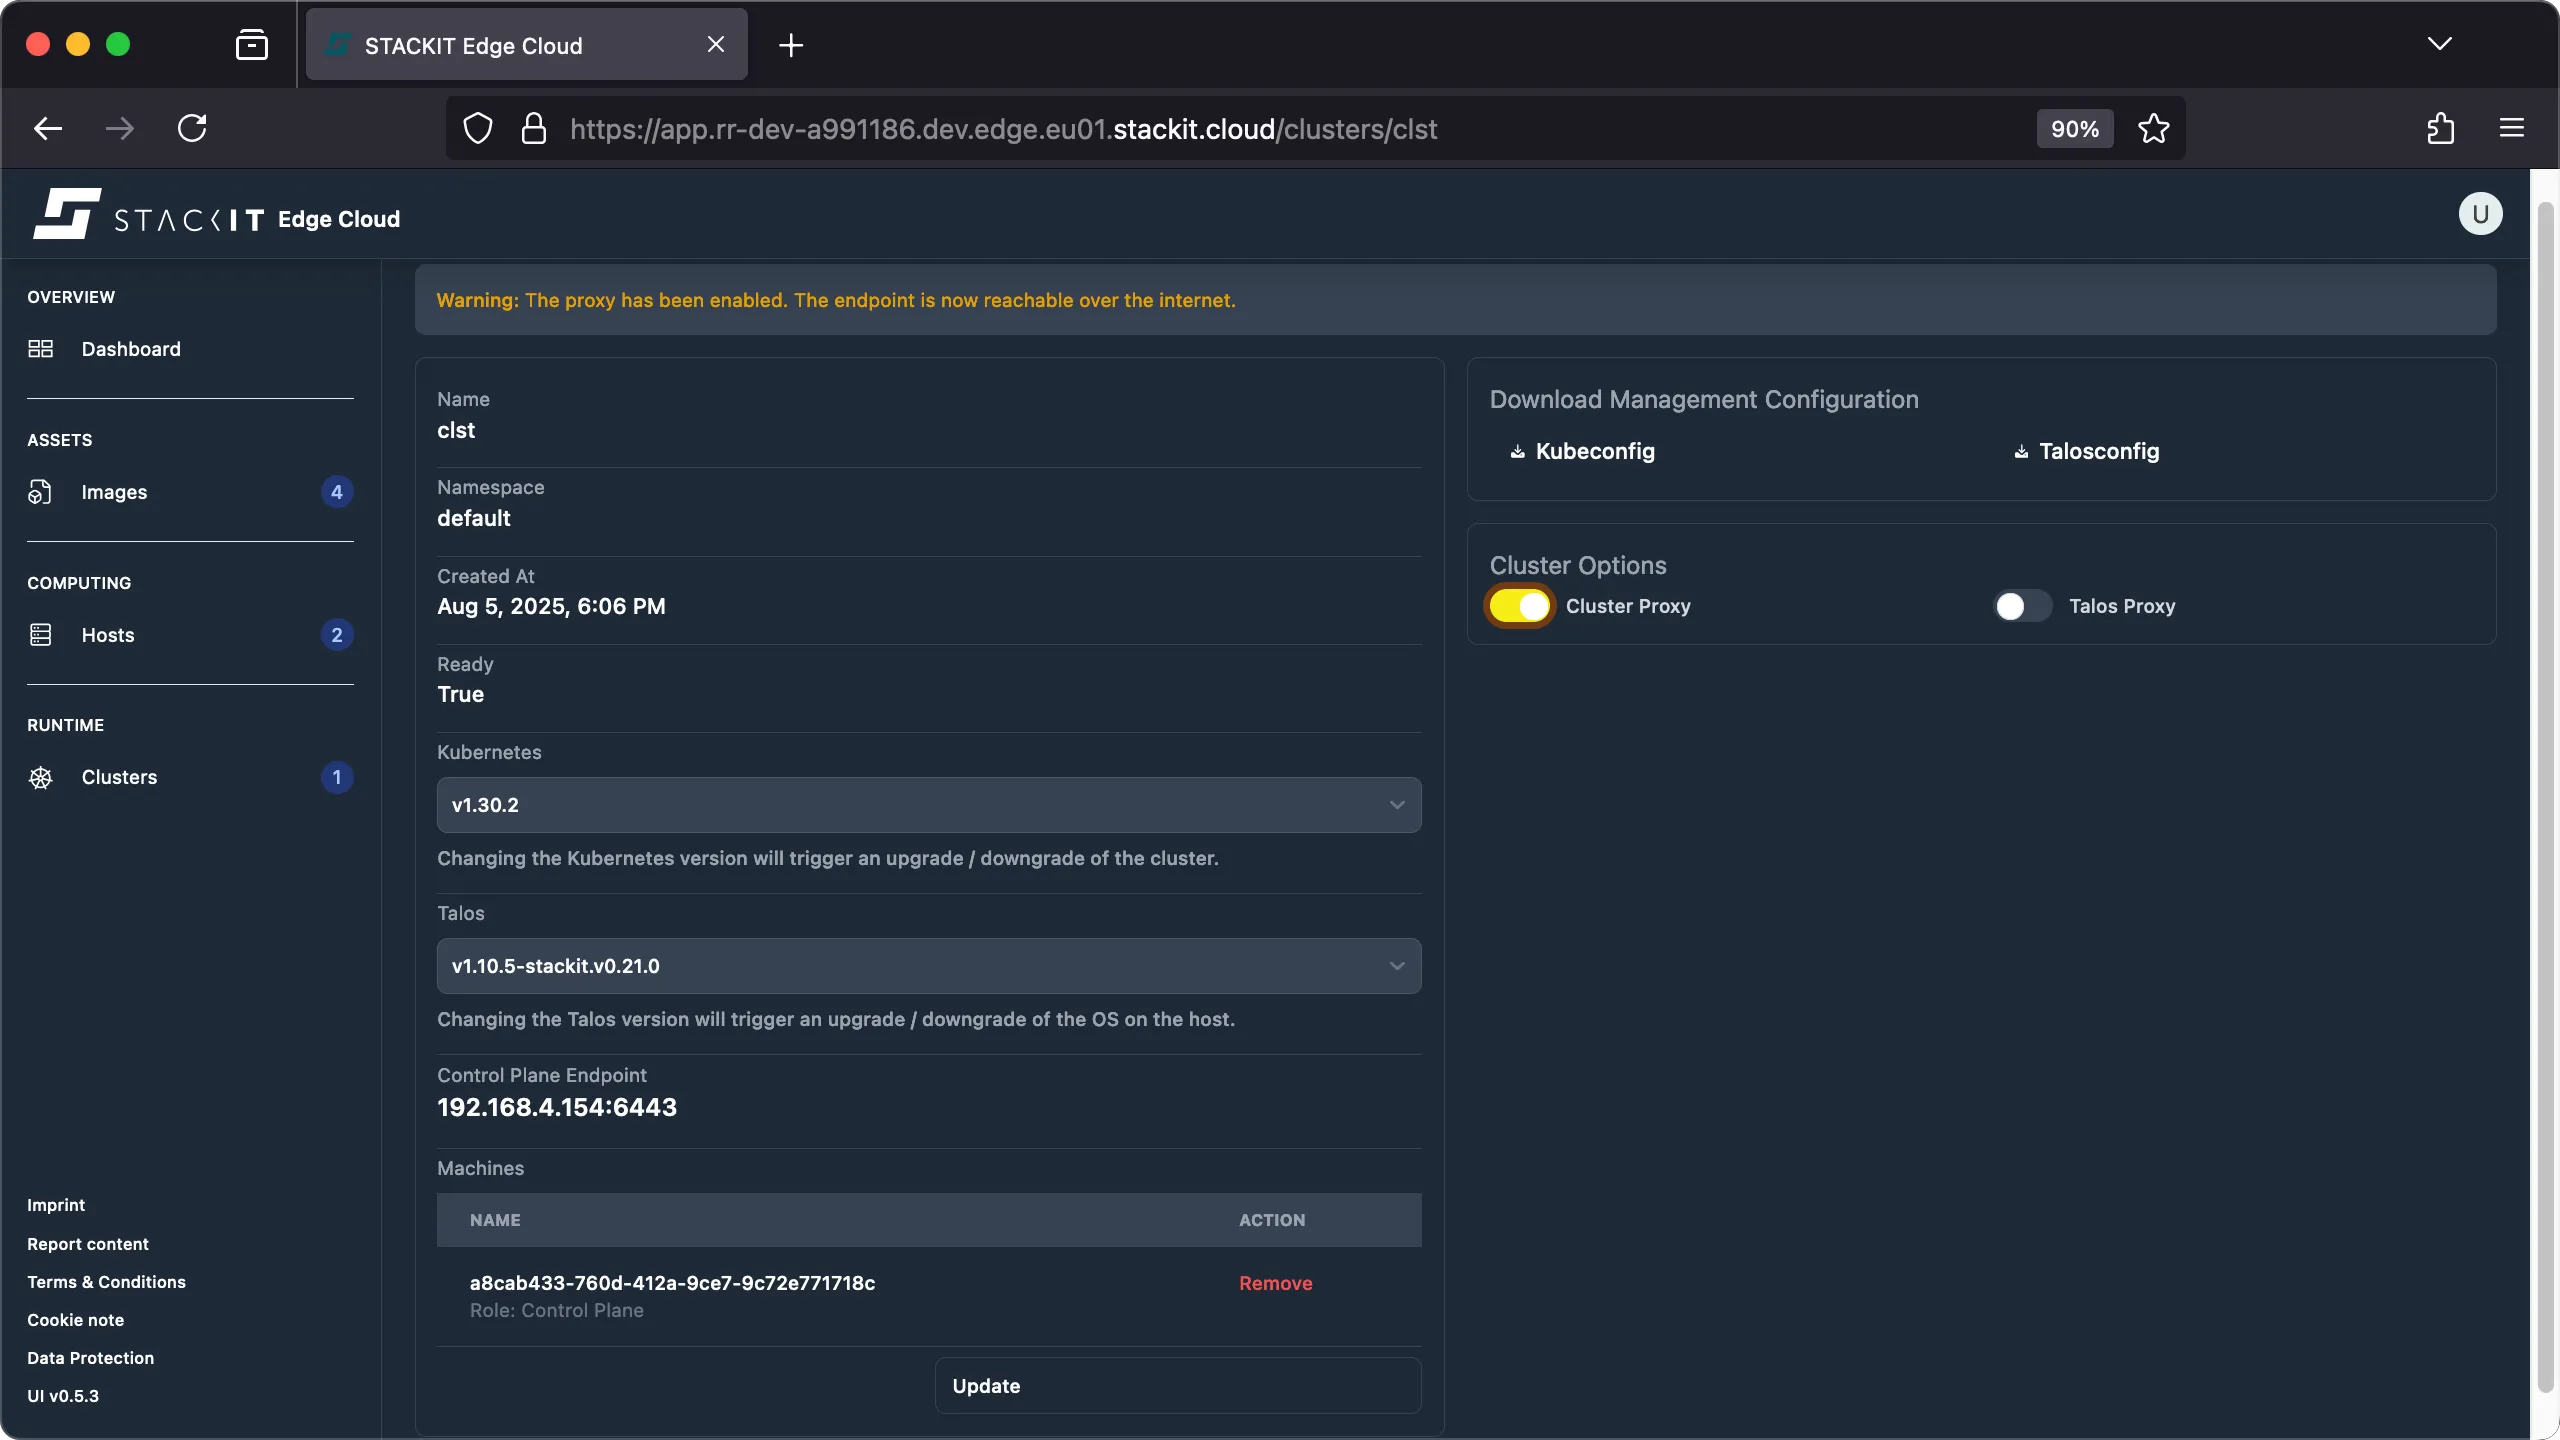Expand the Talos version dropdown

(x=927, y=965)
